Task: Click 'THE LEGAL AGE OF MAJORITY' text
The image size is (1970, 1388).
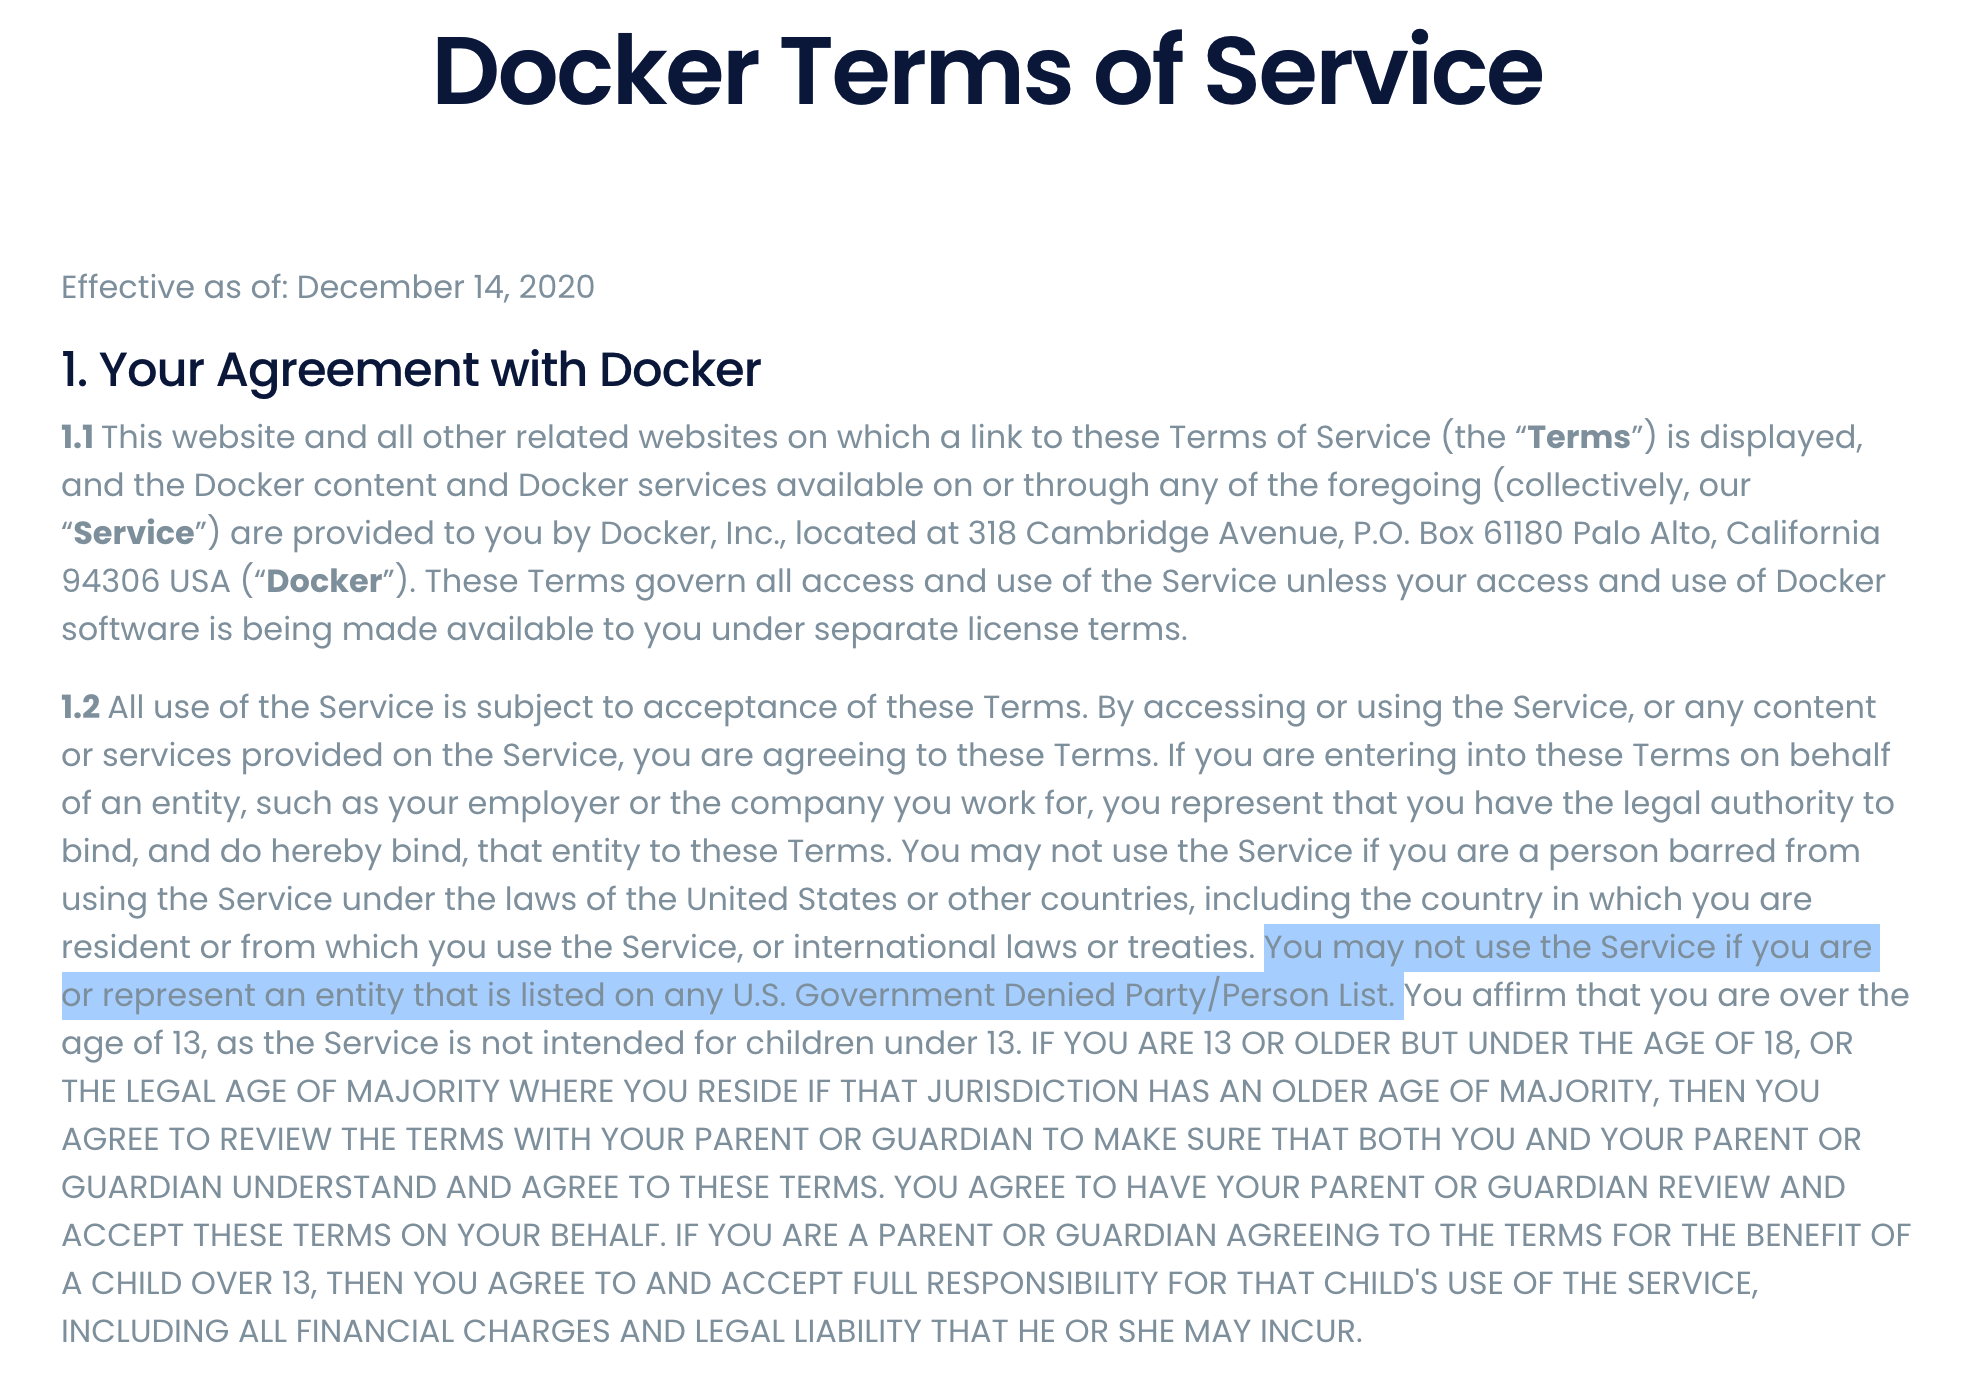Action: coord(281,1091)
